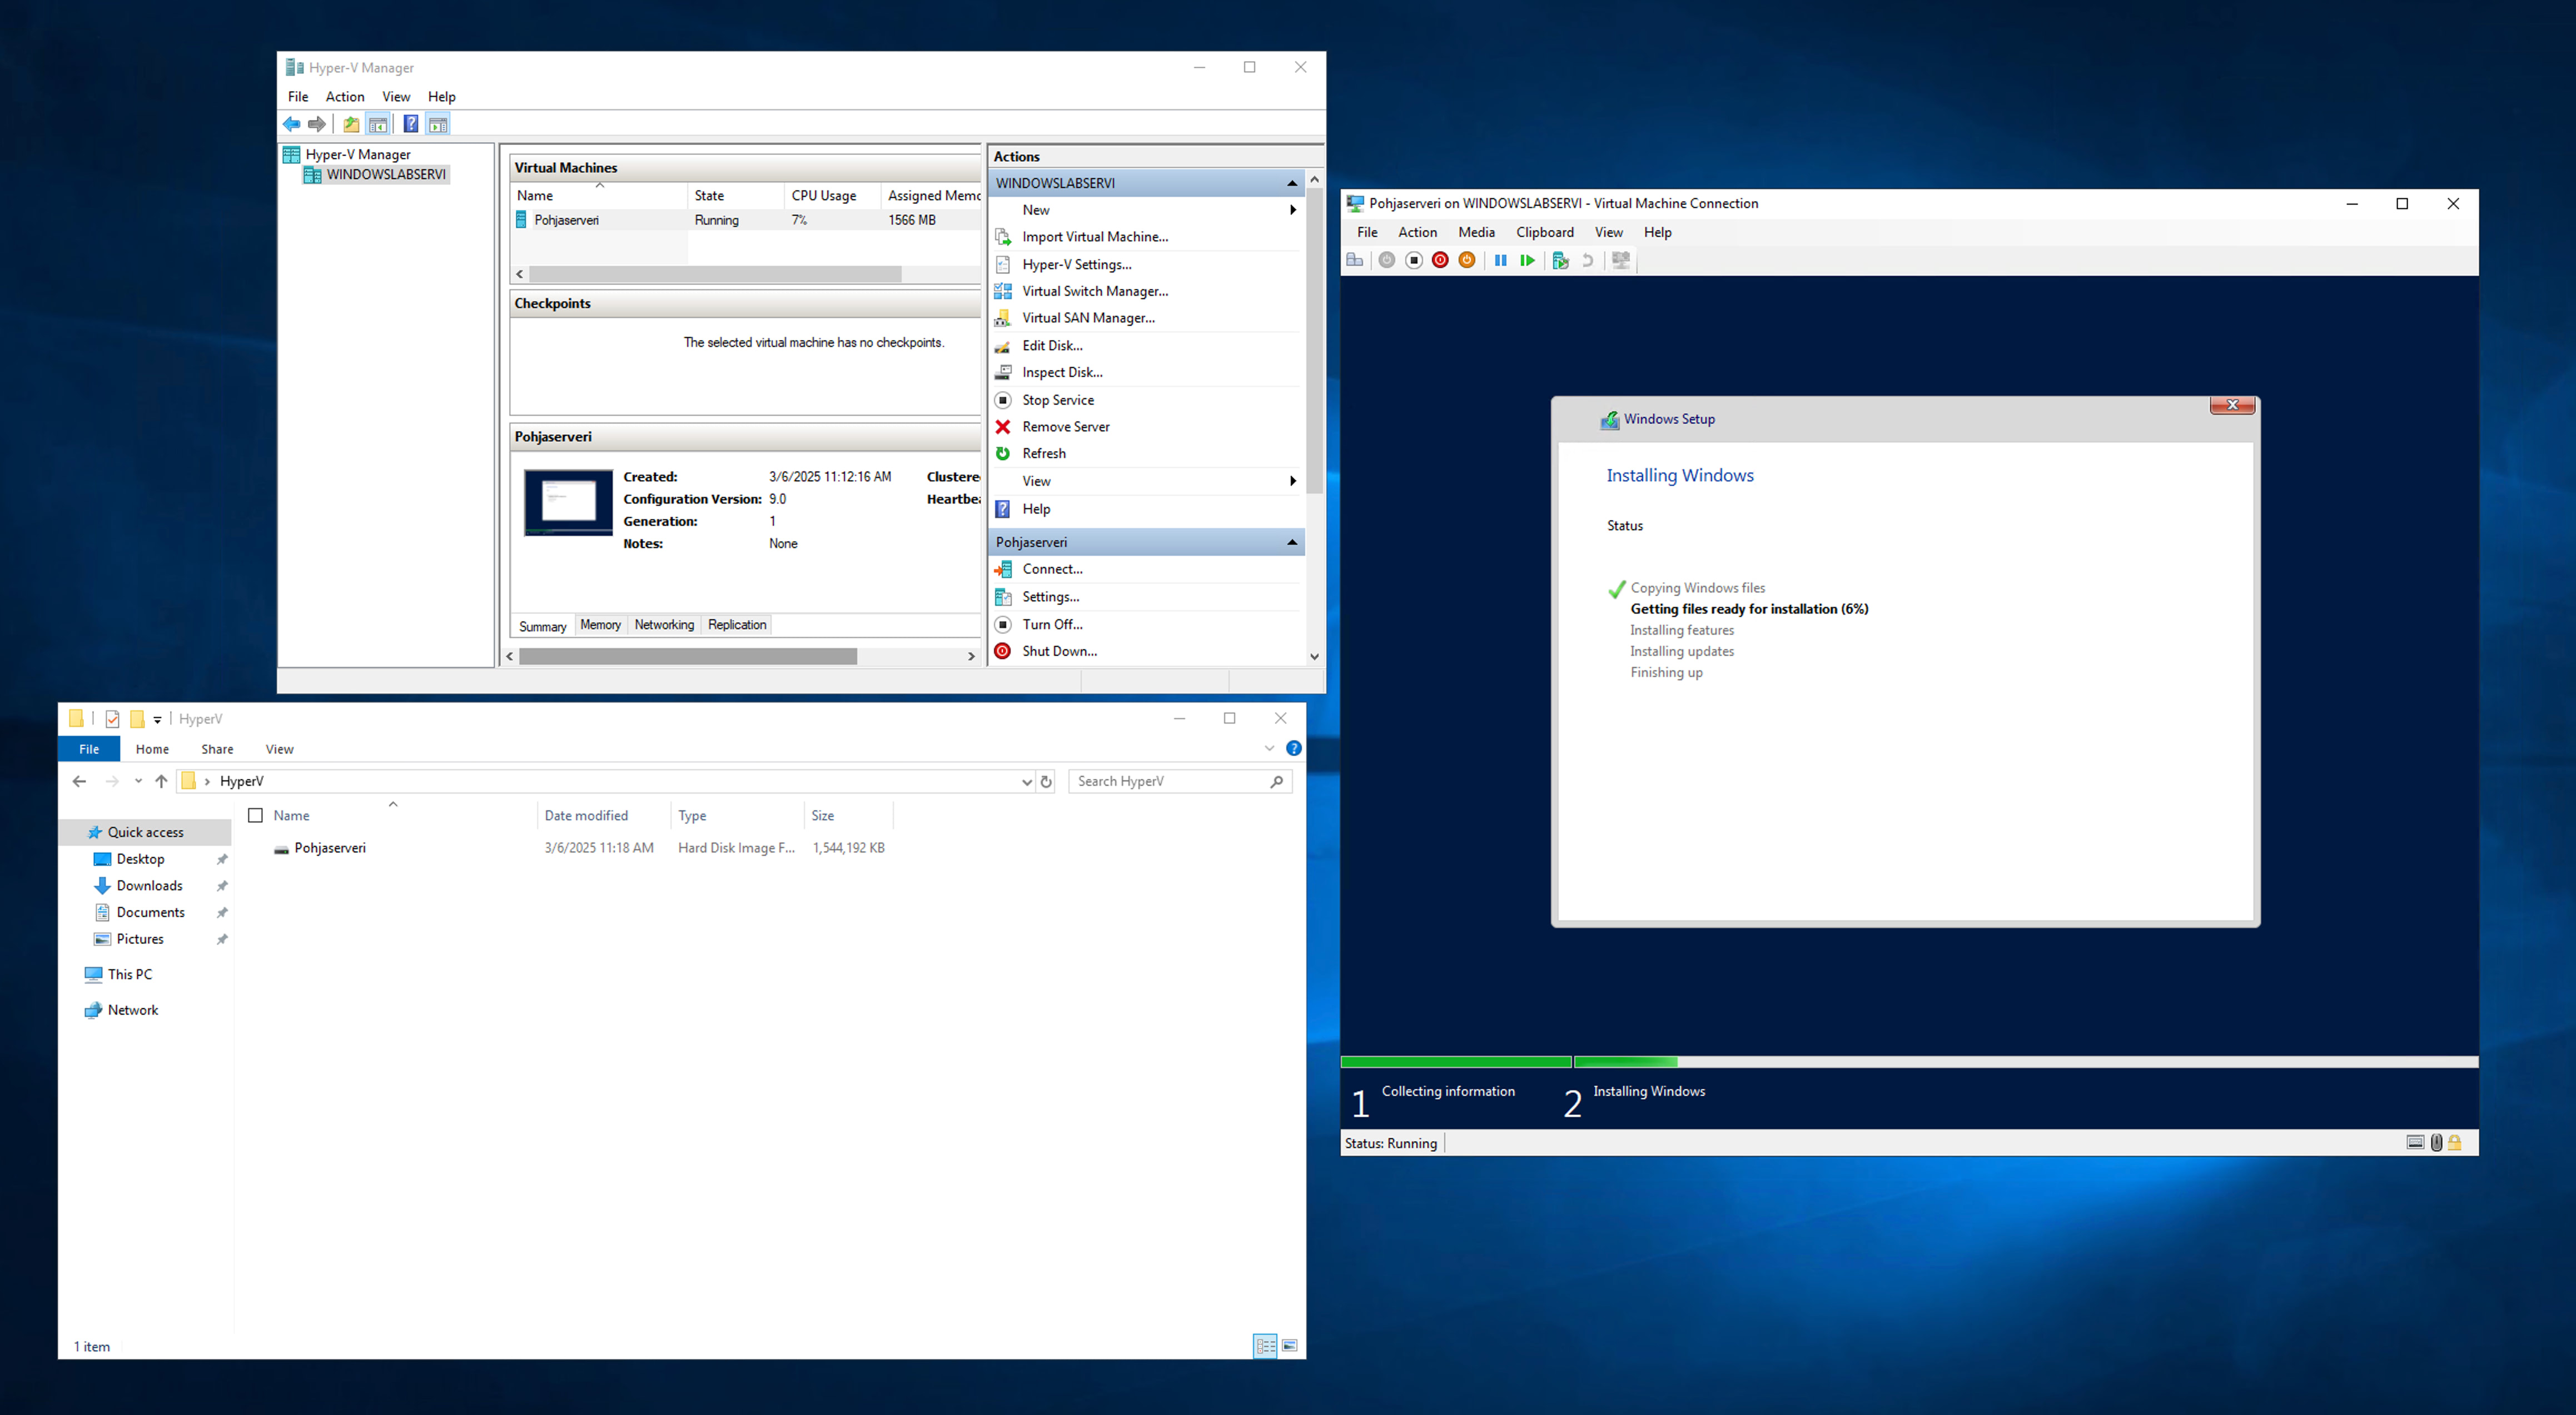Image resolution: width=2576 pixels, height=1415 pixels.
Task: Click Virtual Switch Manager action
Action: [x=1094, y=291]
